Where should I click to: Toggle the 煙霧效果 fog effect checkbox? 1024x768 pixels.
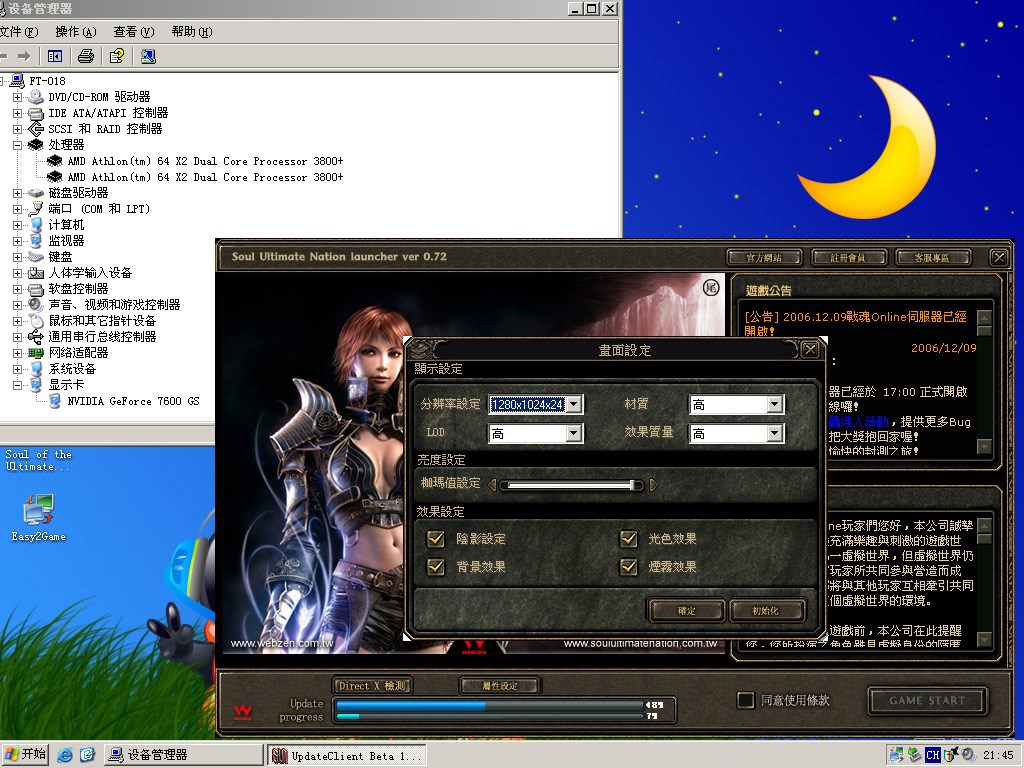[x=628, y=567]
